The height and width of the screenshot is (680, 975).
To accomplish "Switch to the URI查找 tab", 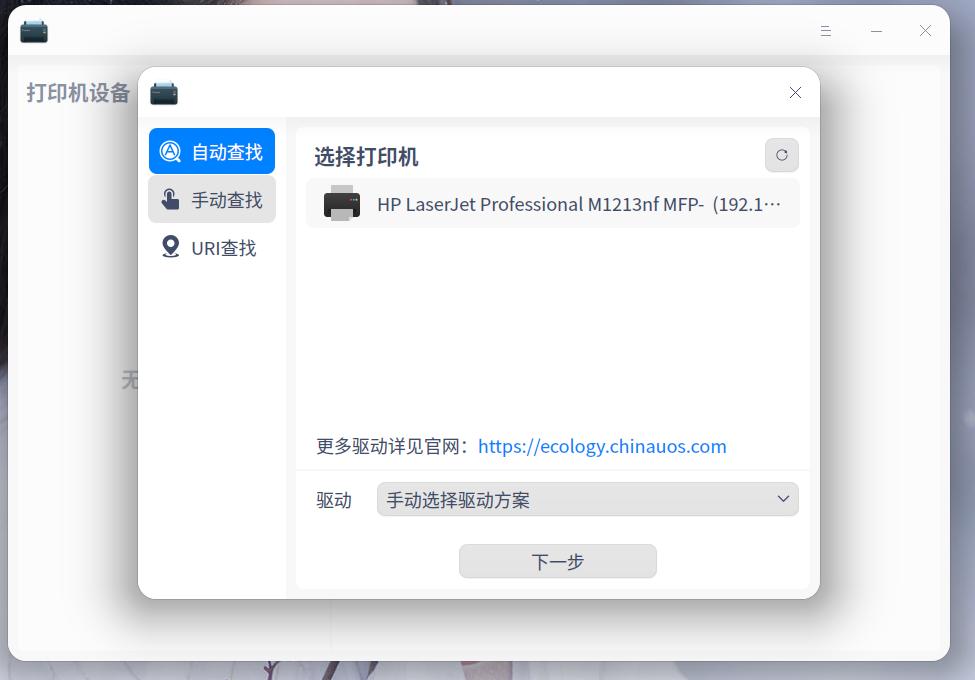I will [x=212, y=247].
